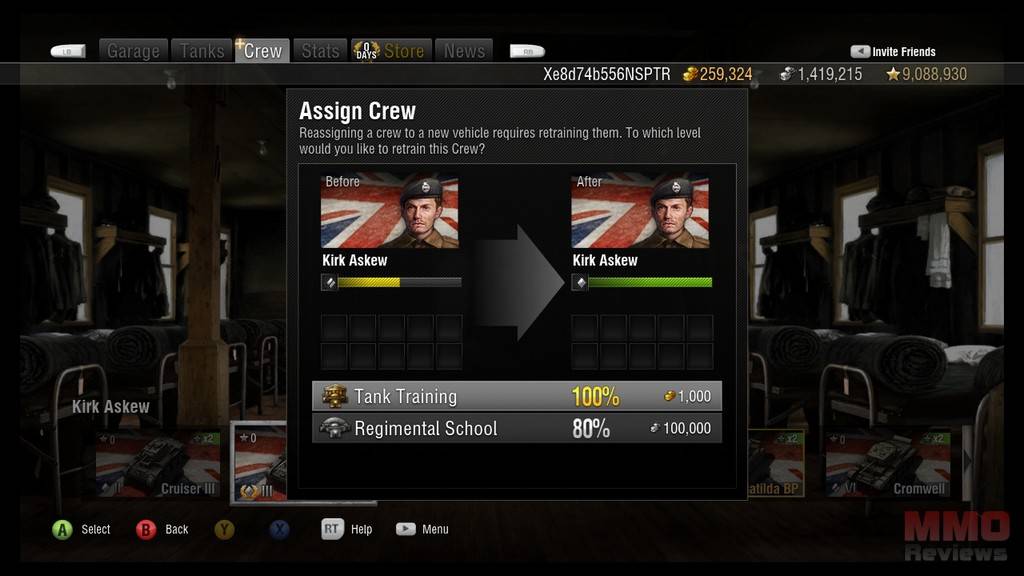Click the red B Back button icon
This screenshot has height=576, width=1024.
(x=146, y=529)
